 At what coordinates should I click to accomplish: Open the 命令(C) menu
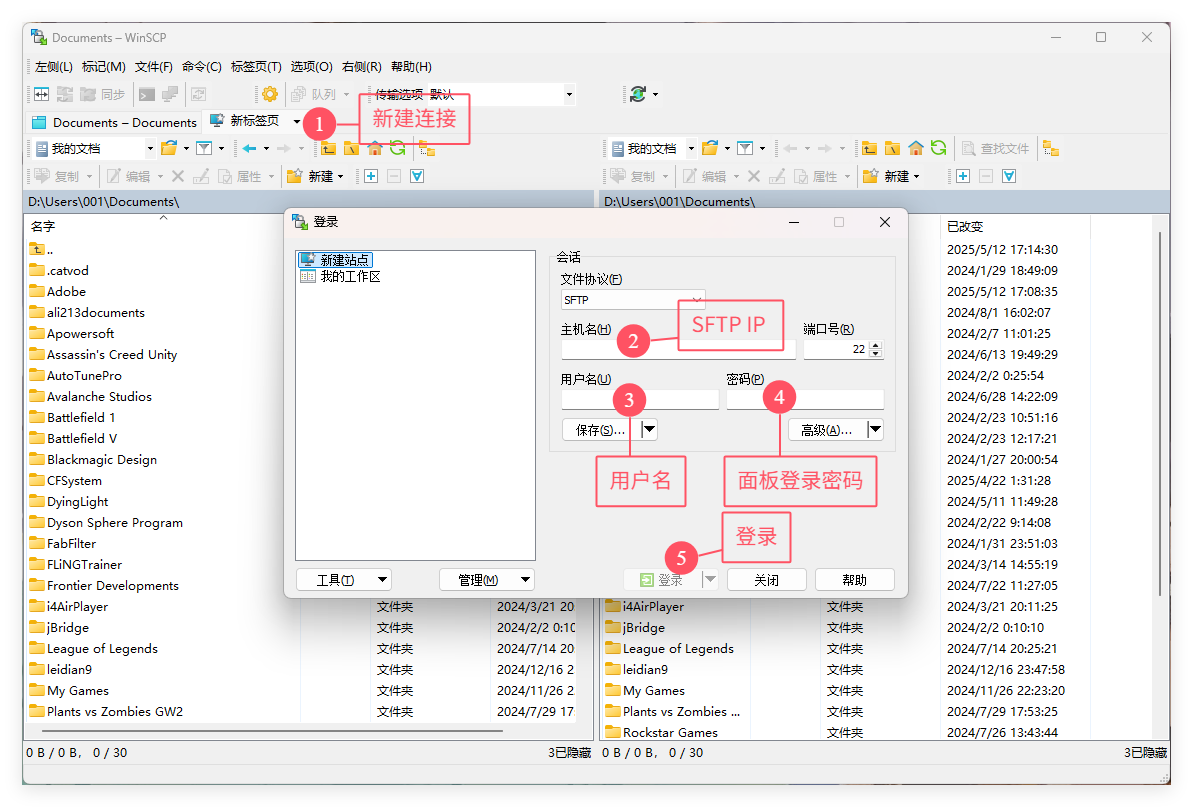click(x=202, y=67)
